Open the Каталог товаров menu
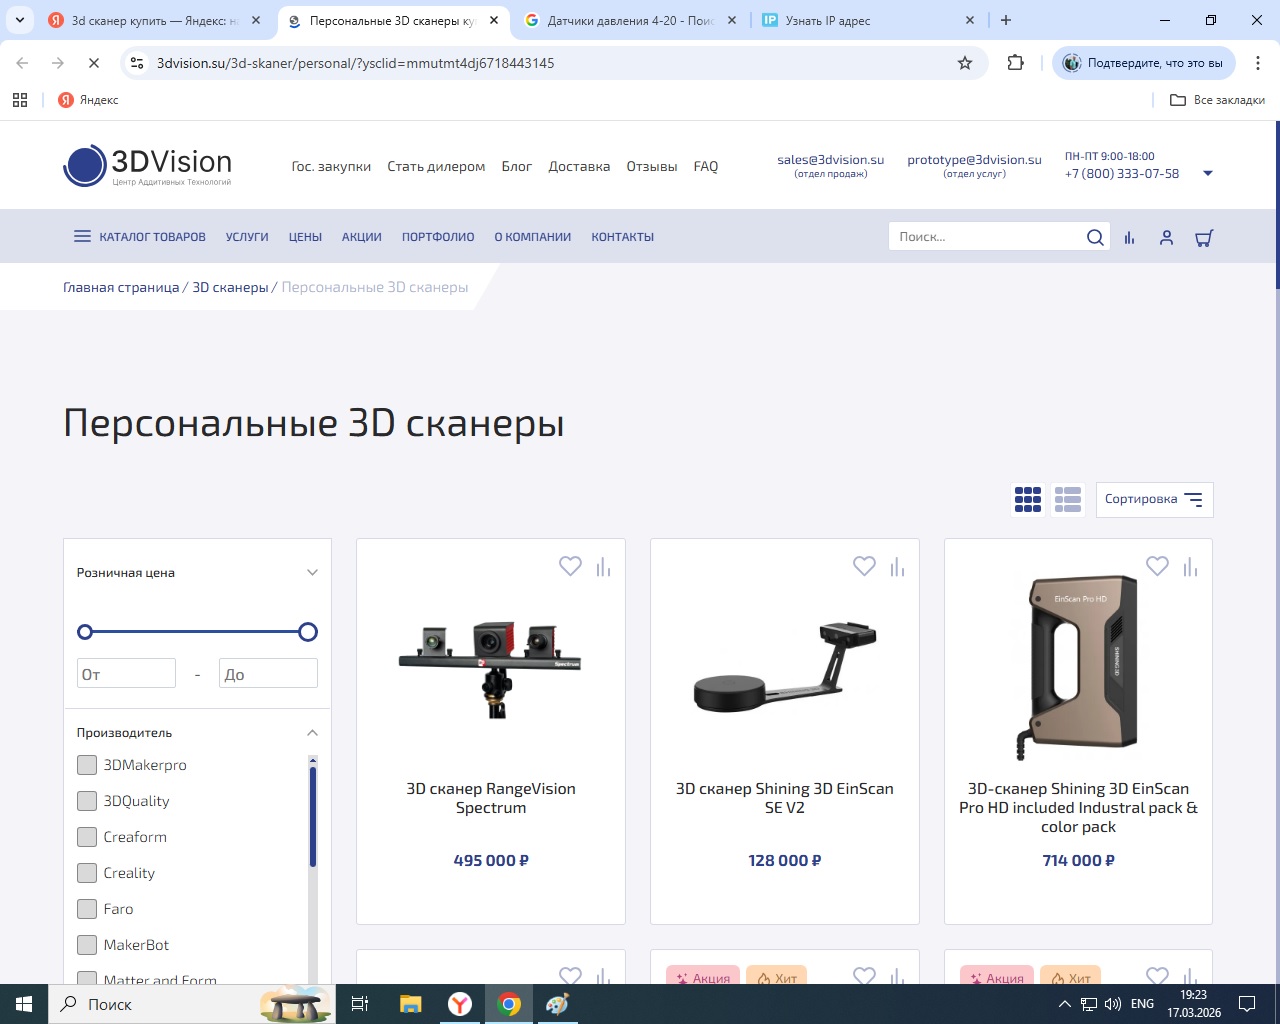 click(140, 237)
